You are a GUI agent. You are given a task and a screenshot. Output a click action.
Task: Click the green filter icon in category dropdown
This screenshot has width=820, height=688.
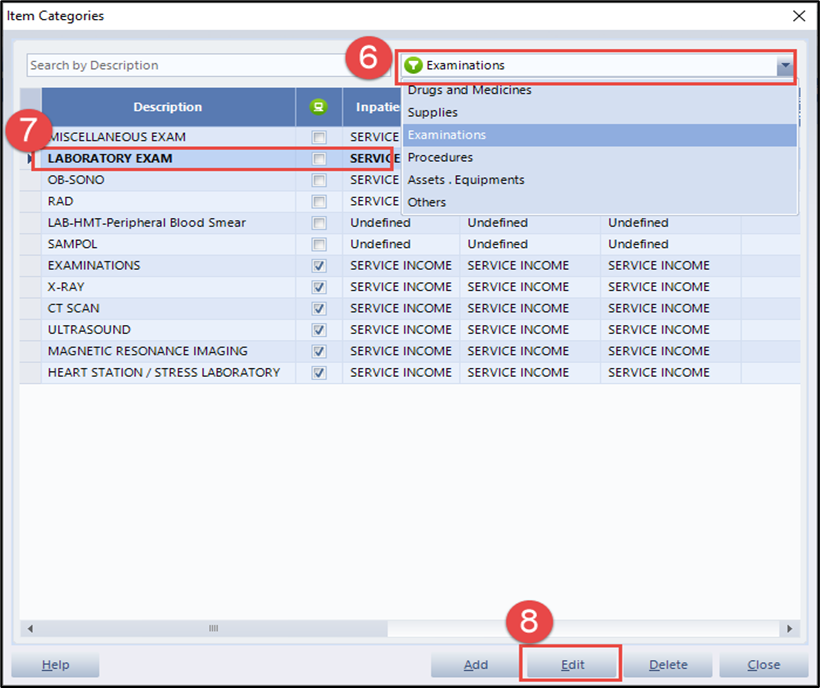tap(414, 66)
